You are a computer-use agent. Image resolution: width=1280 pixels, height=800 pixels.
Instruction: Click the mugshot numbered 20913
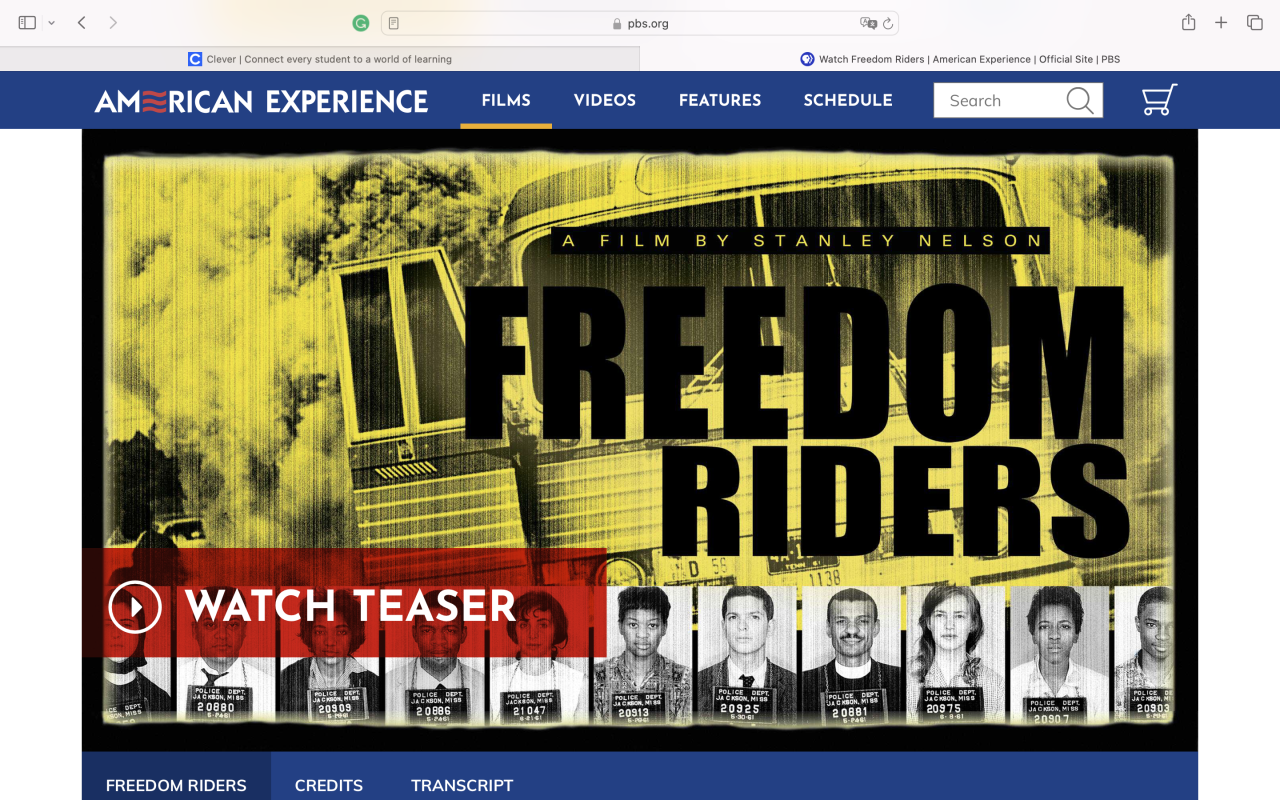click(642, 656)
